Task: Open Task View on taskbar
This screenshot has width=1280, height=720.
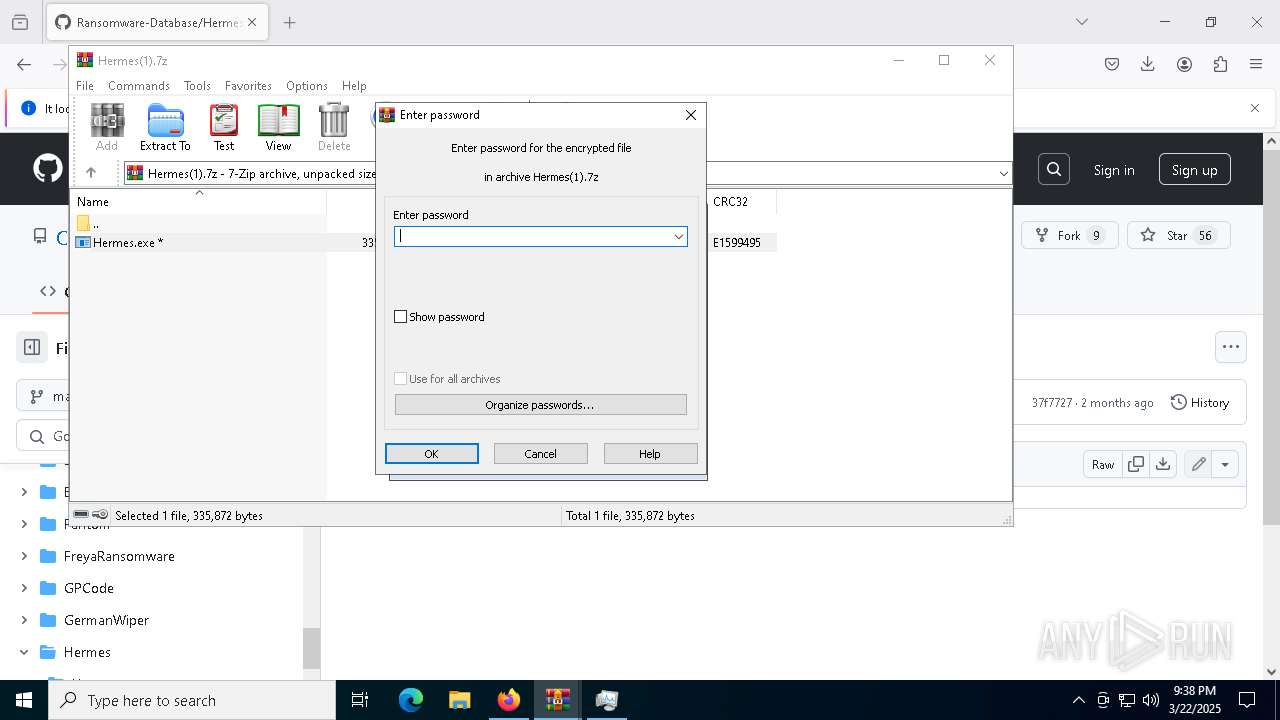Action: [x=360, y=700]
